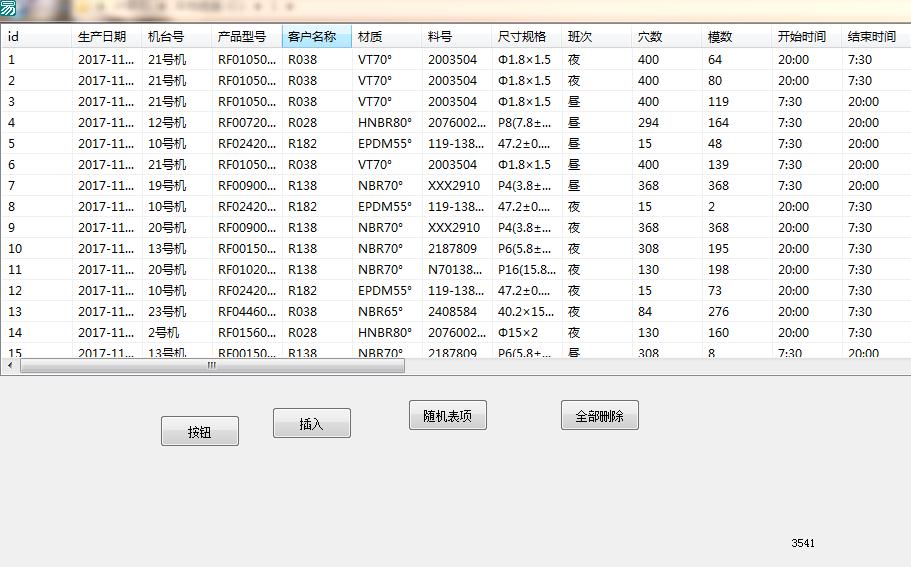
Task: Click RF00720... in row 4
Action: coord(247,123)
